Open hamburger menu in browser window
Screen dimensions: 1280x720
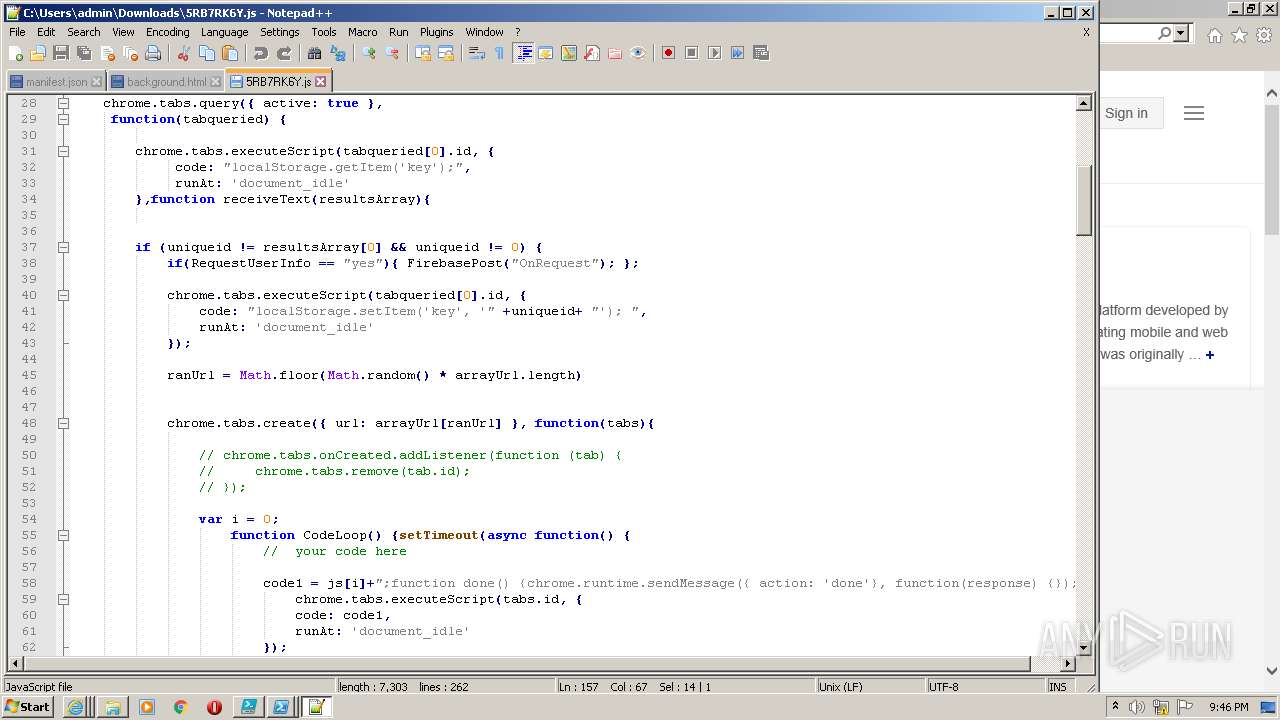[x=1194, y=113]
